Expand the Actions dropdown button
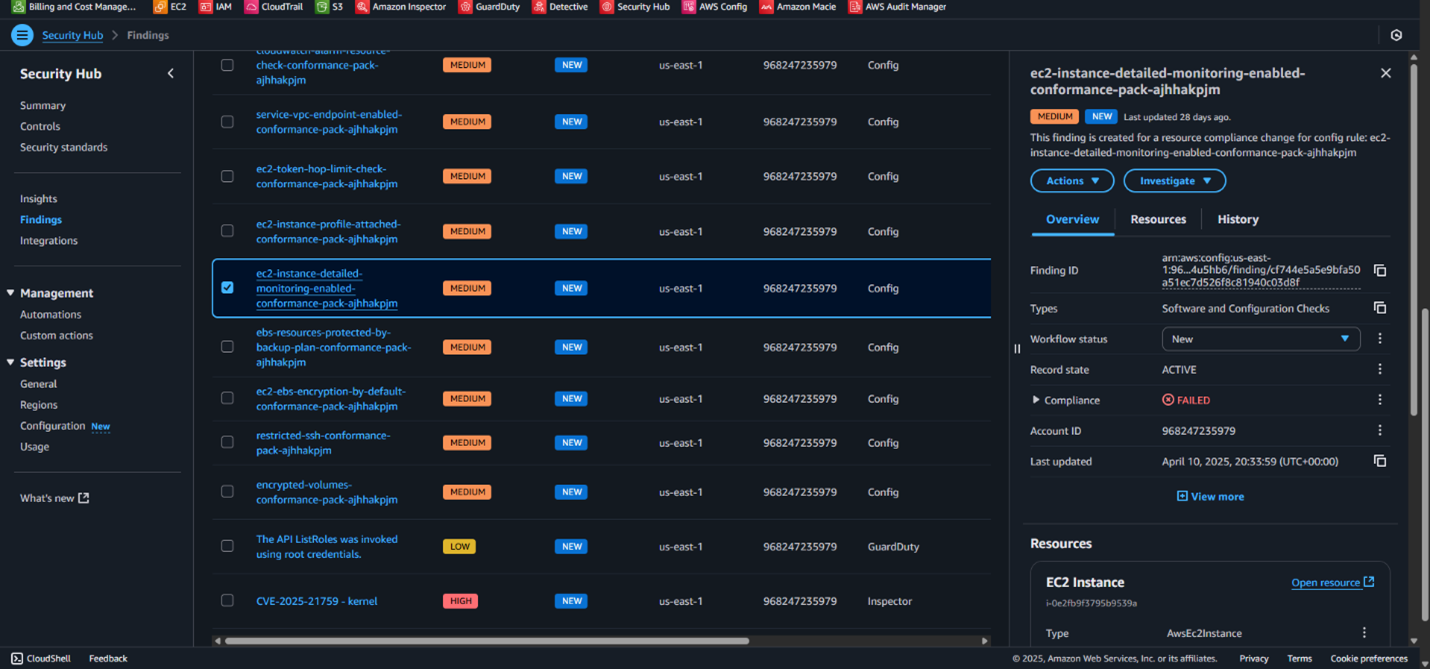This screenshot has height=669, width=1430. 1072,181
